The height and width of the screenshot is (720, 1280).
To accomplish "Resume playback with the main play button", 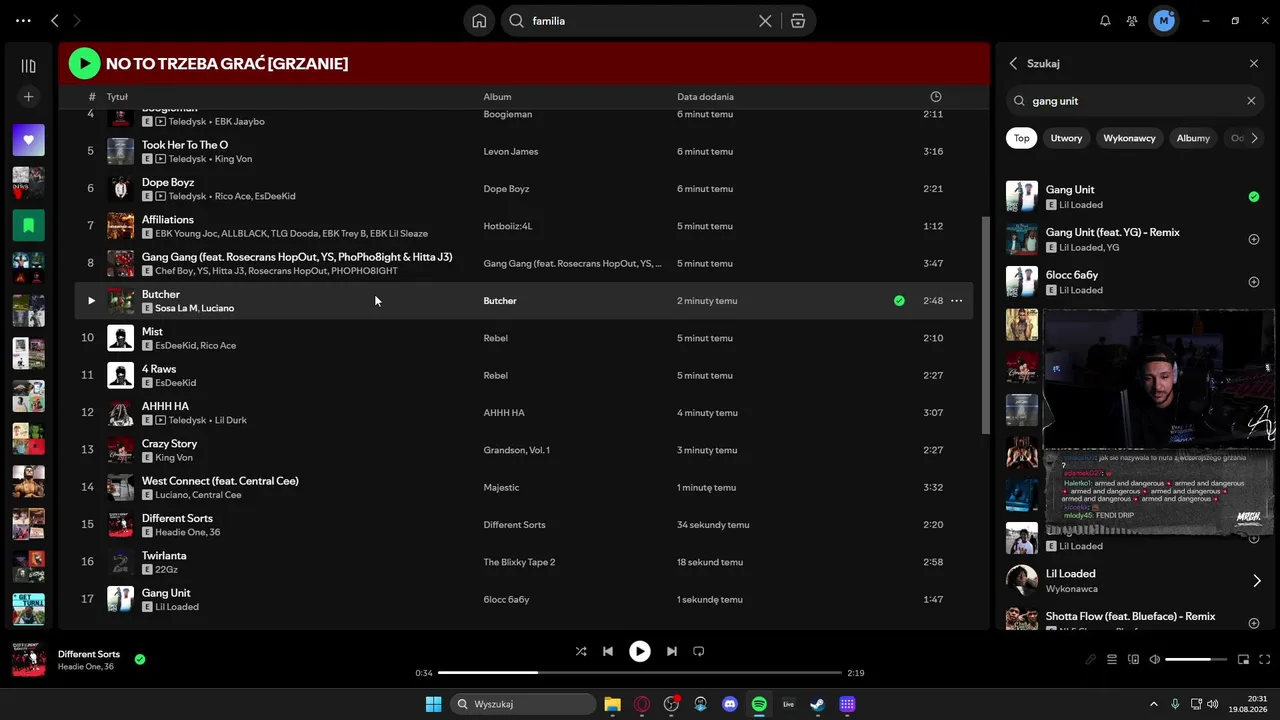I will [640, 651].
